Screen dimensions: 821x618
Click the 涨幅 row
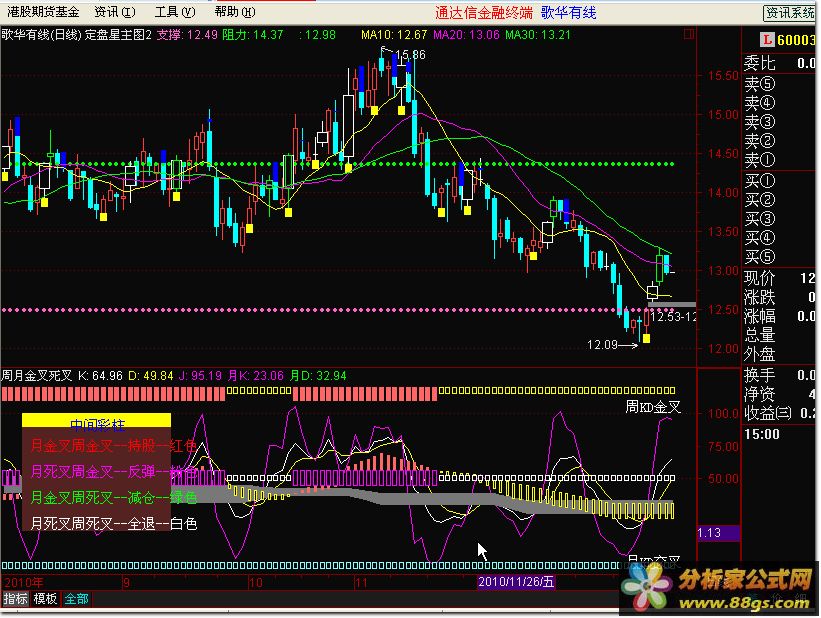pyautogui.click(x=779, y=316)
